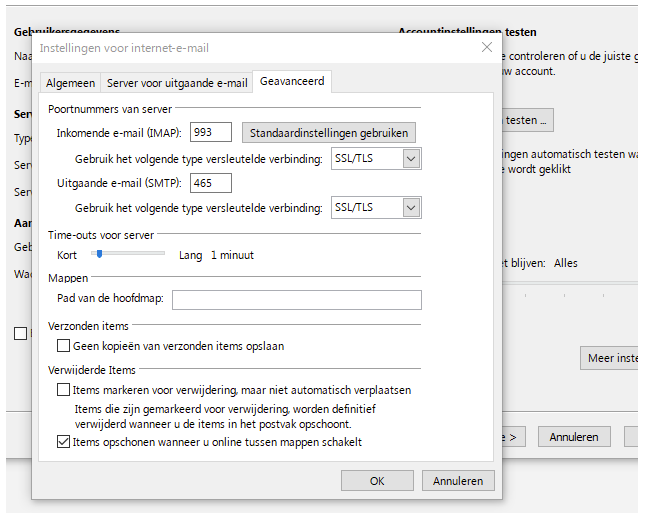Screen dimensions: 656x532
Task: Switch to the Algemeen tab
Action: (70, 83)
